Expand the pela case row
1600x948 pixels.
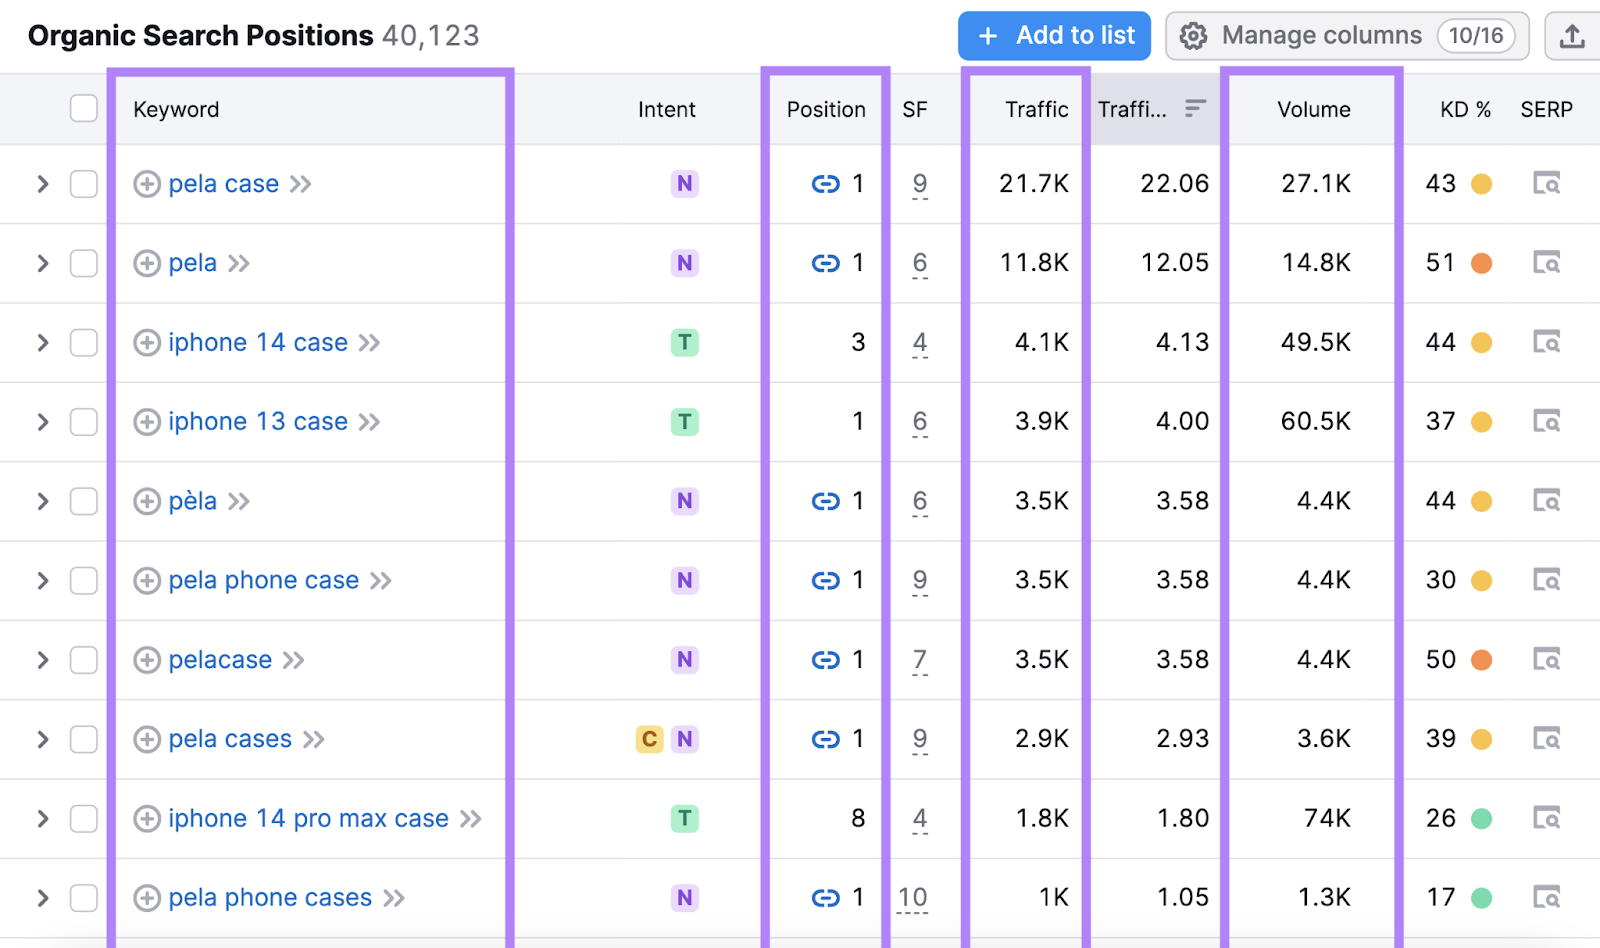[x=42, y=184]
